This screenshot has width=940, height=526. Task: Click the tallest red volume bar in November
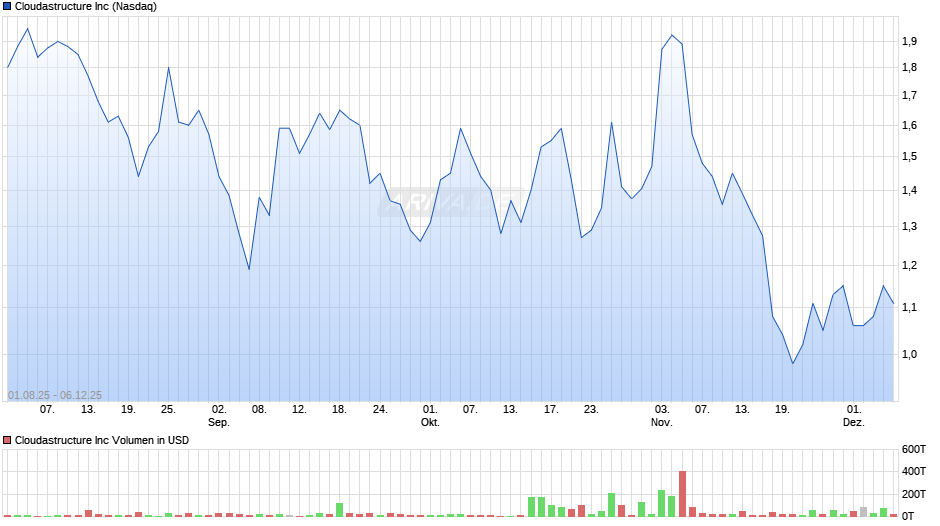682,494
